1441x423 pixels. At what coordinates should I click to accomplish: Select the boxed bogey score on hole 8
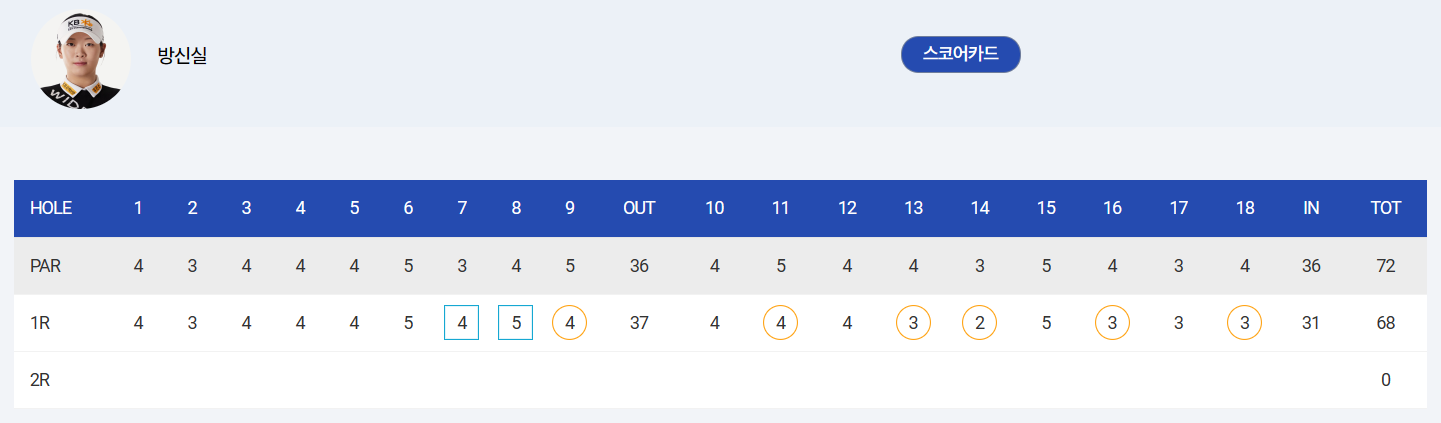click(x=515, y=323)
